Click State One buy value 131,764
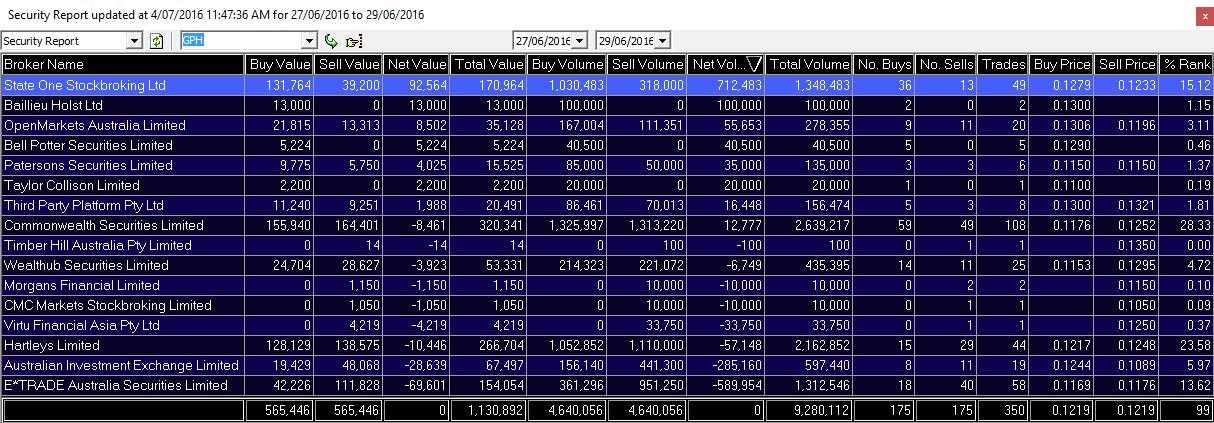 coord(289,86)
